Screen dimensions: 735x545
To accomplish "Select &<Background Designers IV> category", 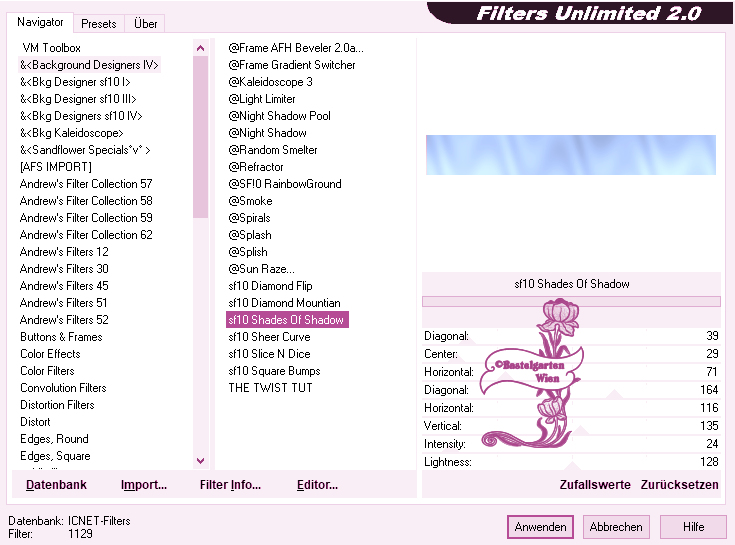I will point(89,65).
